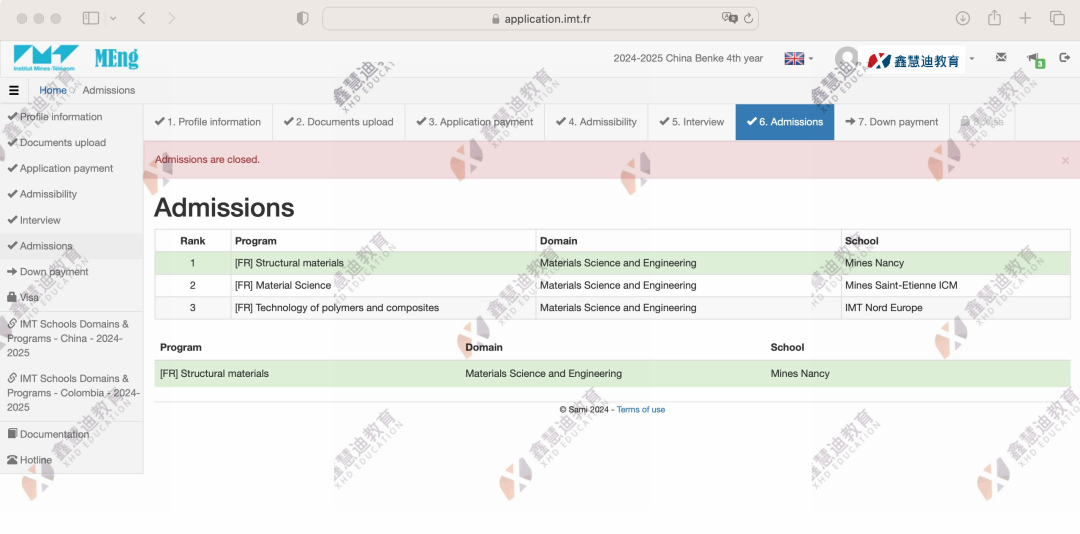Screen dimensions: 1080x534
Task: Click the IMT Institut Mines-Télécom logo
Action: pyautogui.click(x=45, y=59)
